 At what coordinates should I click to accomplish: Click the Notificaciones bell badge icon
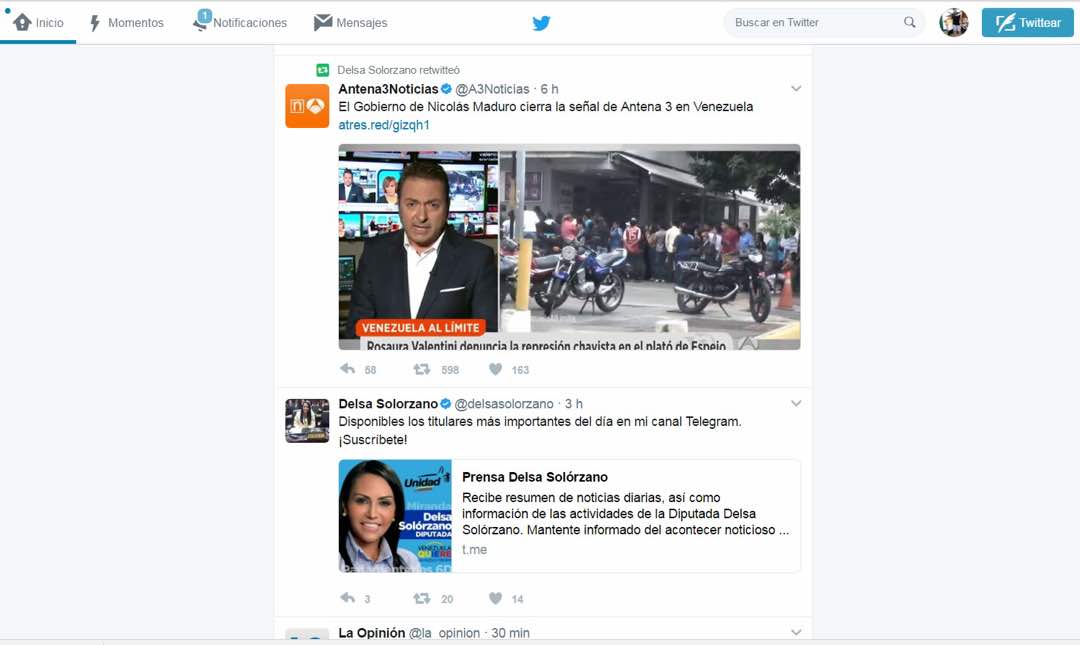tap(202, 20)
